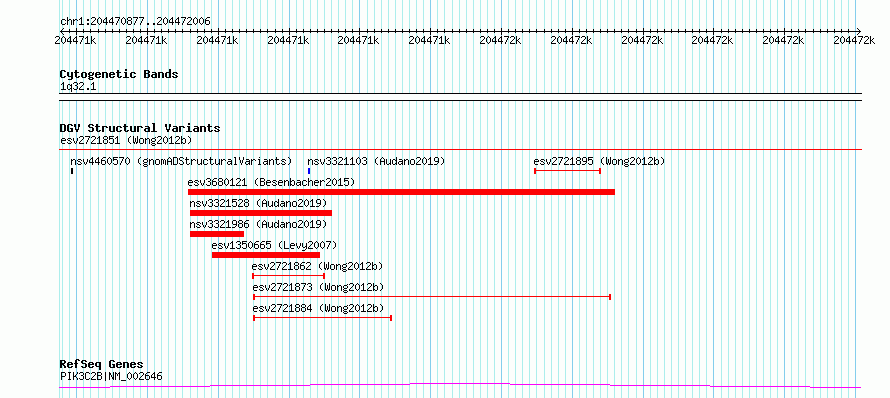Click the Cytogenetic Bands track title
Screen dimensions: 890x398
(119, 74)
